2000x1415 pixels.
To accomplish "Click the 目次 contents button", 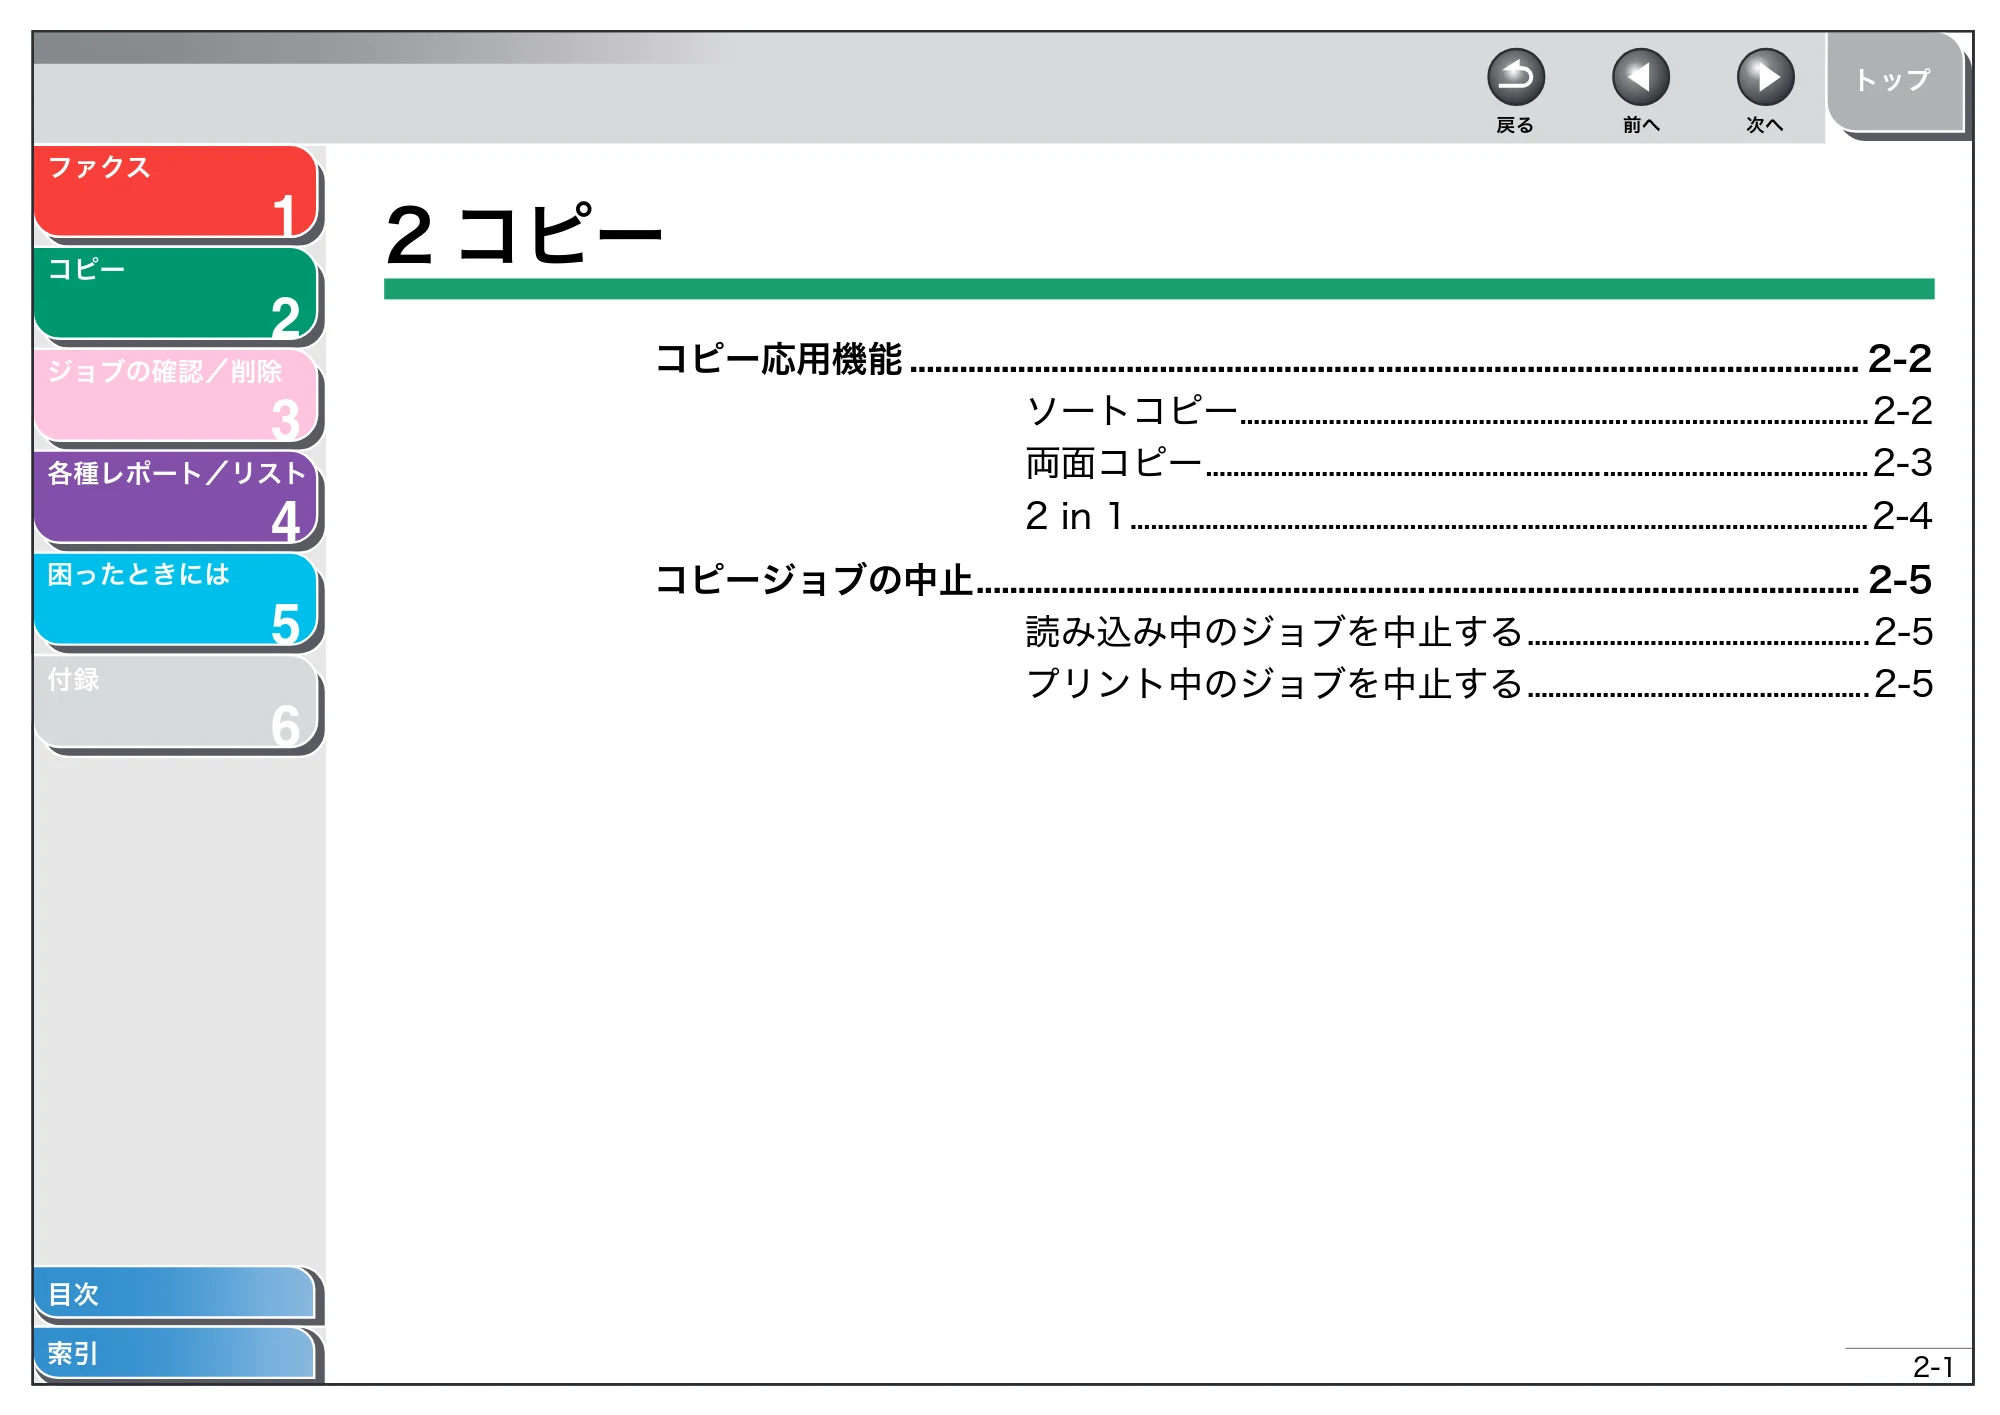I will point(174,1293).
